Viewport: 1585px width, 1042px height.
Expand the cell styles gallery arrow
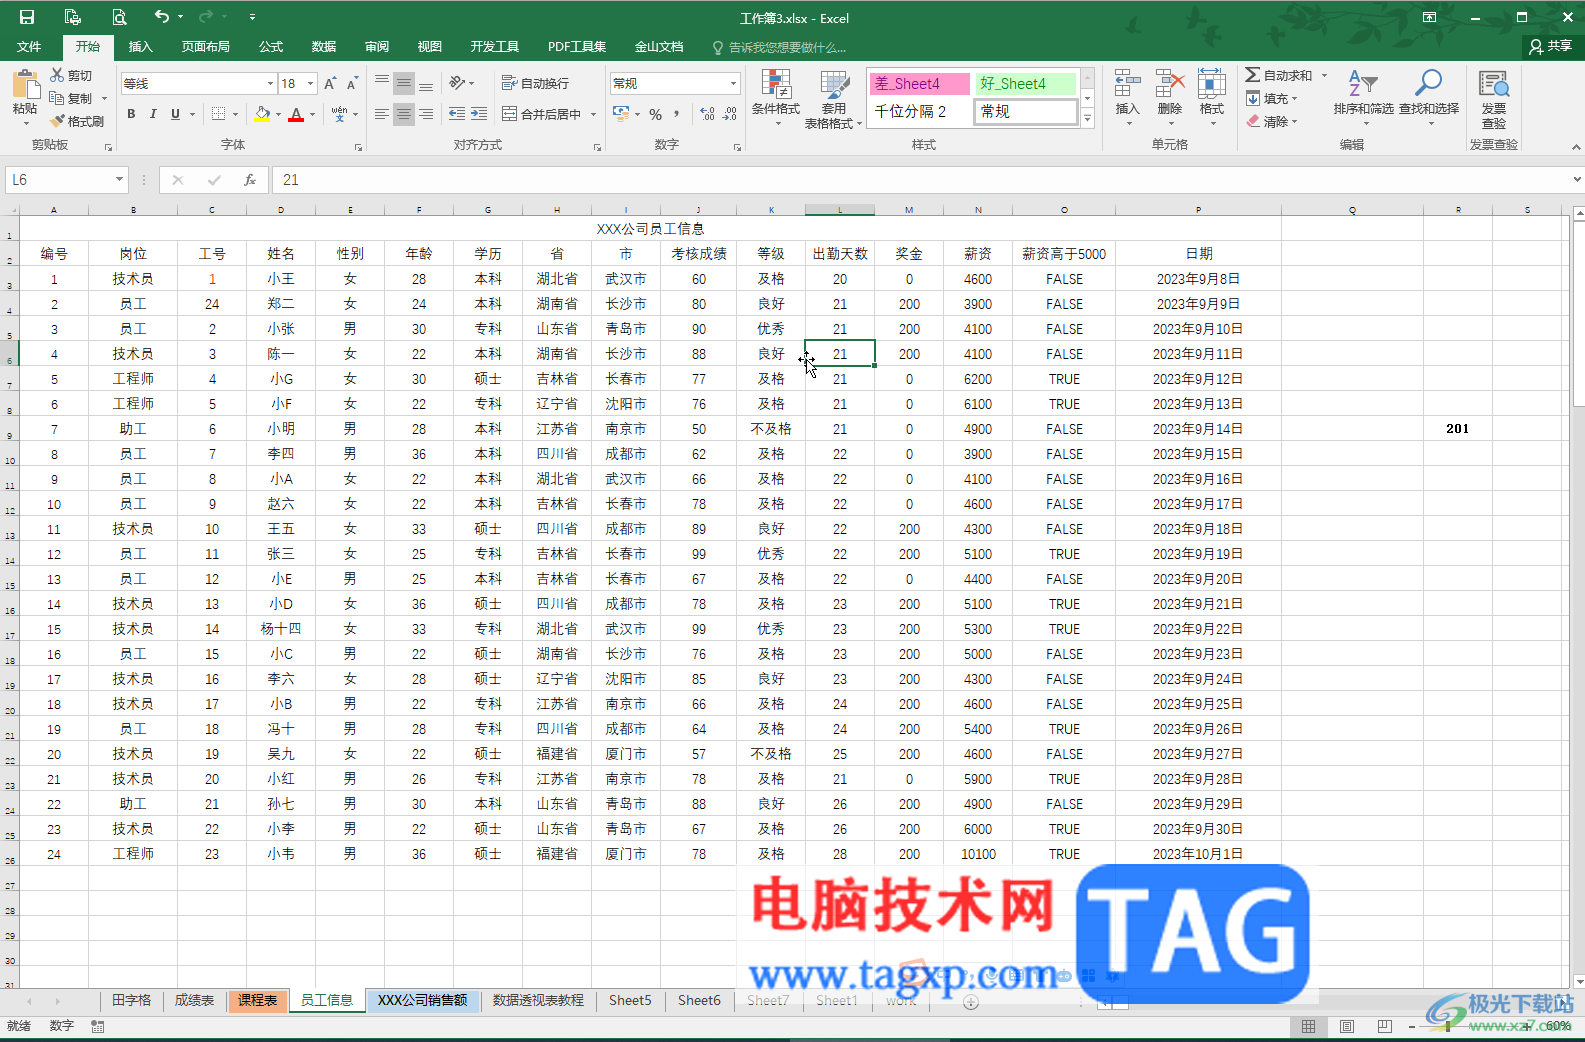[x=1088, y=119]
